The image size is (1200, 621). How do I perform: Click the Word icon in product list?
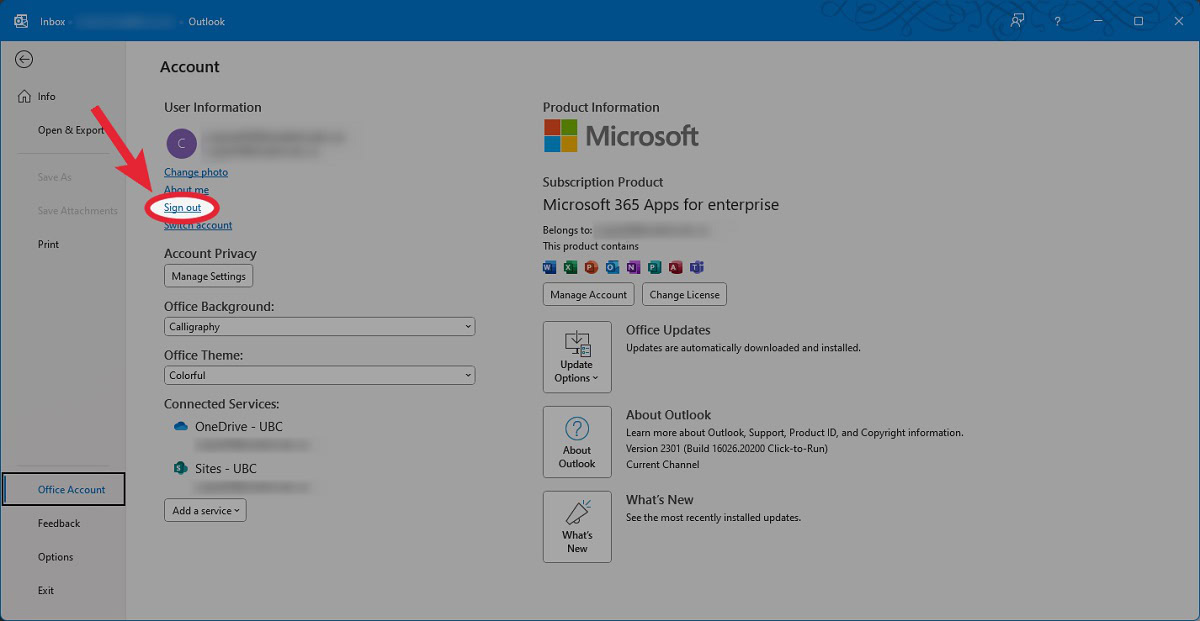tap(549, 267)
